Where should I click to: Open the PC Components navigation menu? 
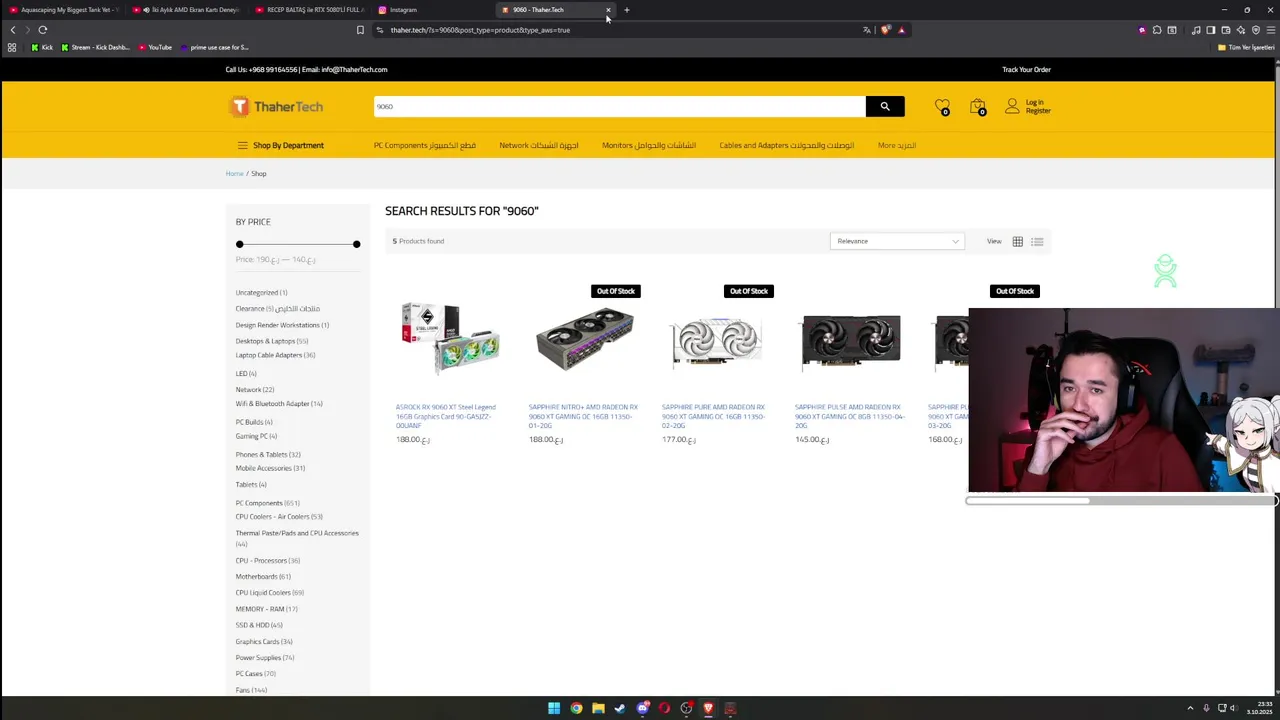(x=425, y=145)
